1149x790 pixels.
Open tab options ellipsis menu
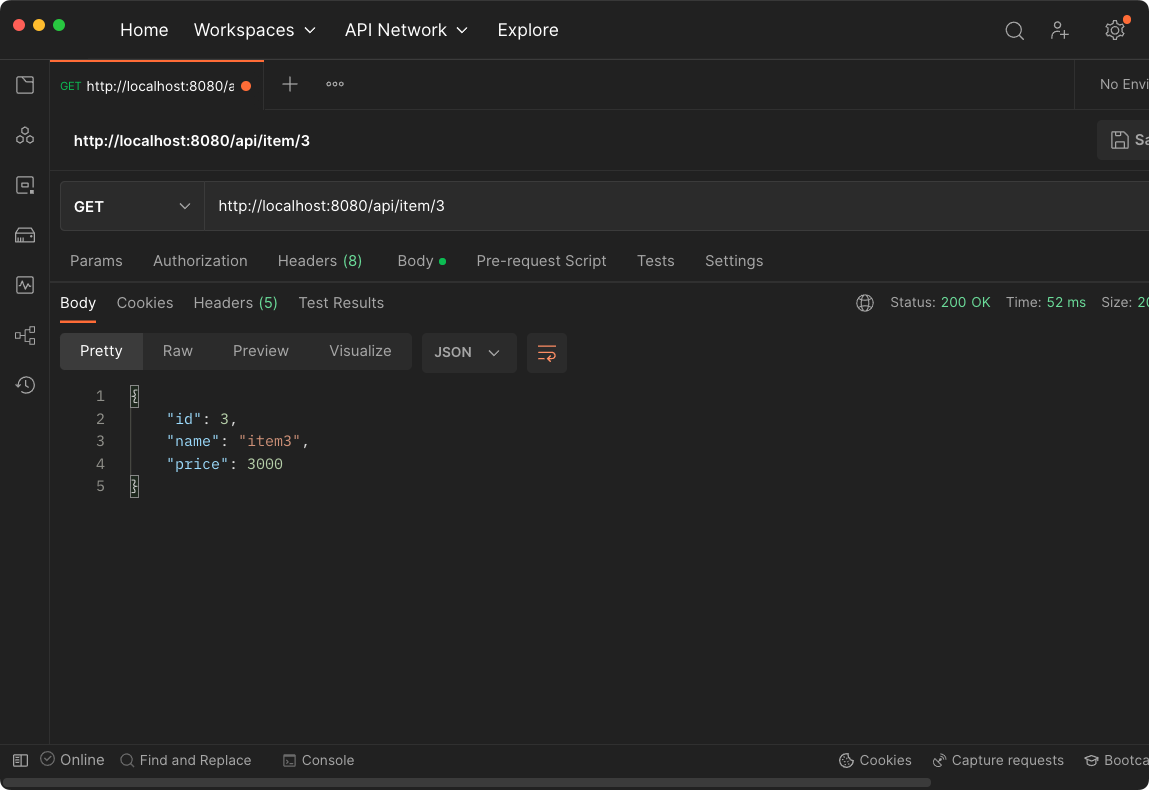(x=335, y=84)
